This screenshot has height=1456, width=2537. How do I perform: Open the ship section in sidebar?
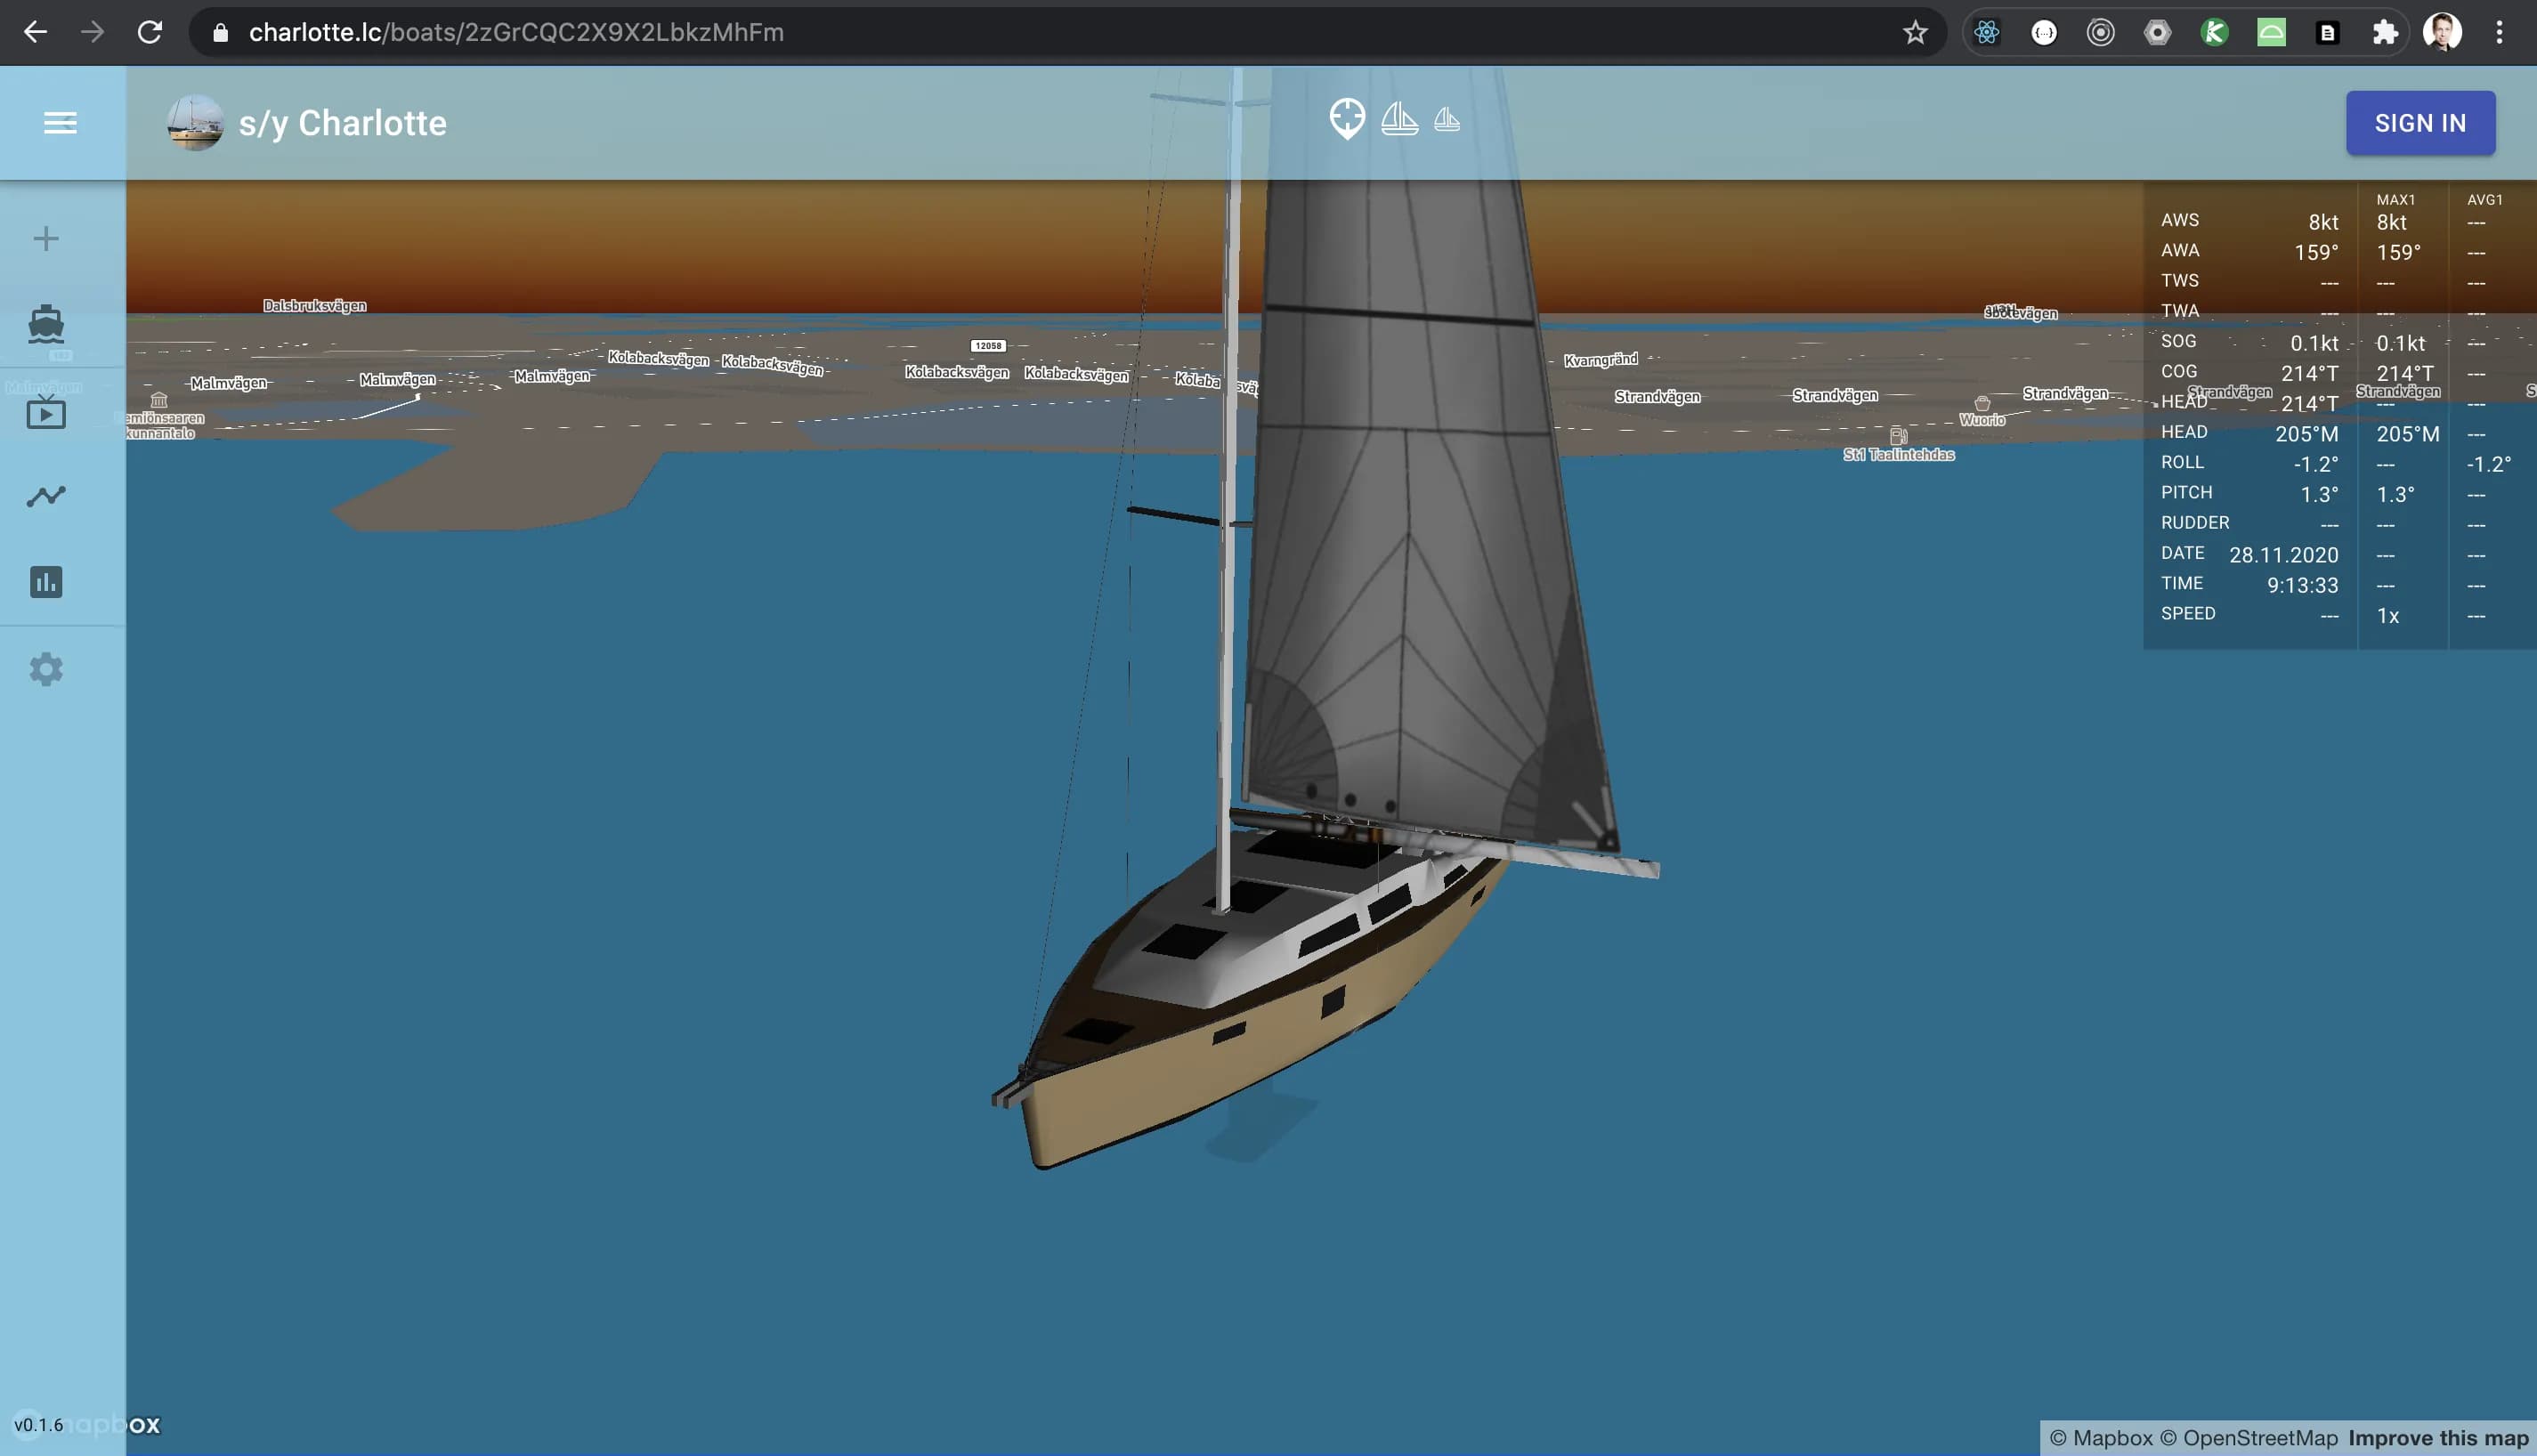[x=46, y=325]
